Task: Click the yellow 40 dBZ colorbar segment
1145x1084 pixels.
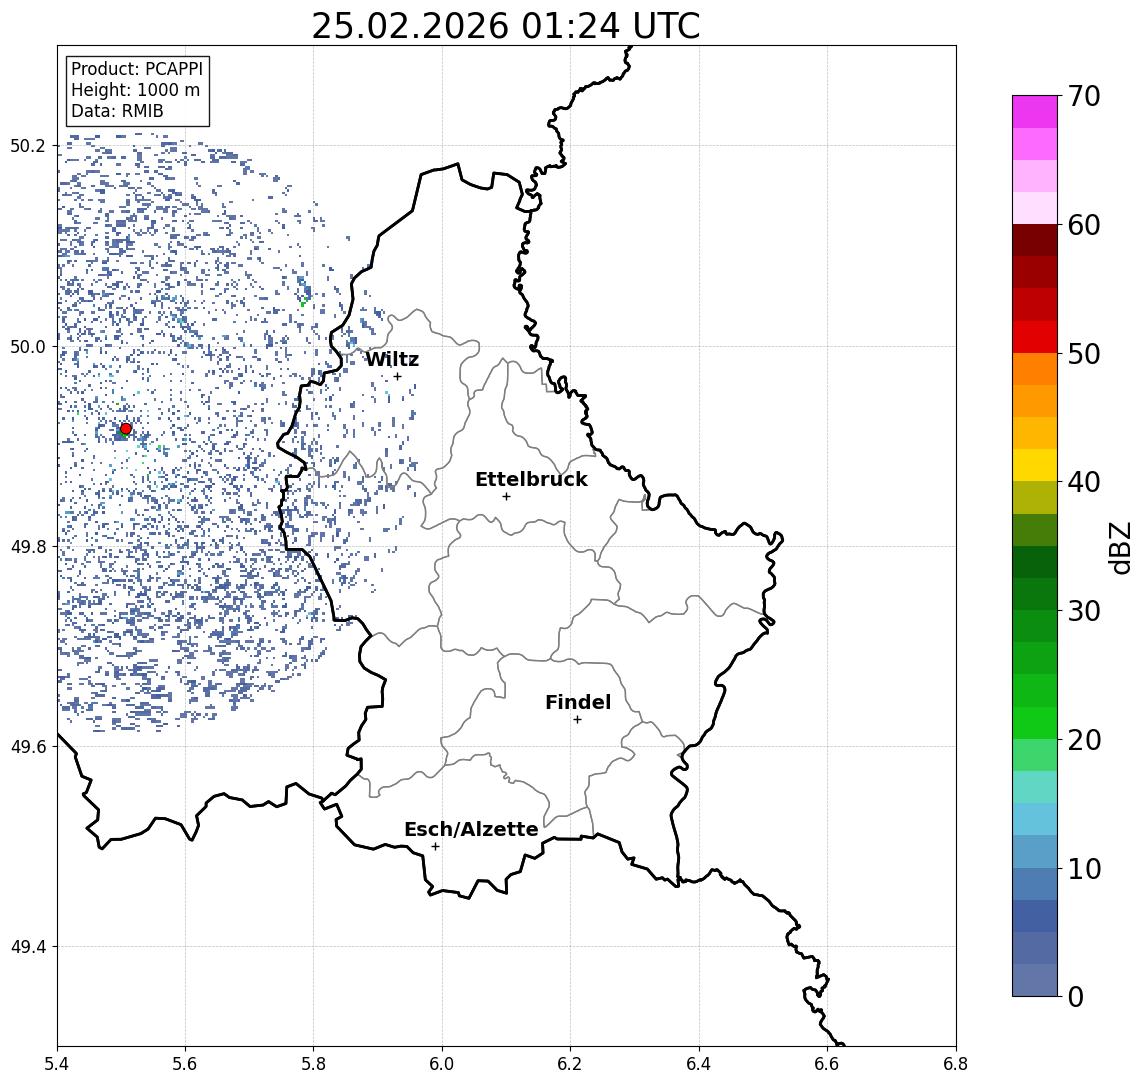Action: (1035, 465)
